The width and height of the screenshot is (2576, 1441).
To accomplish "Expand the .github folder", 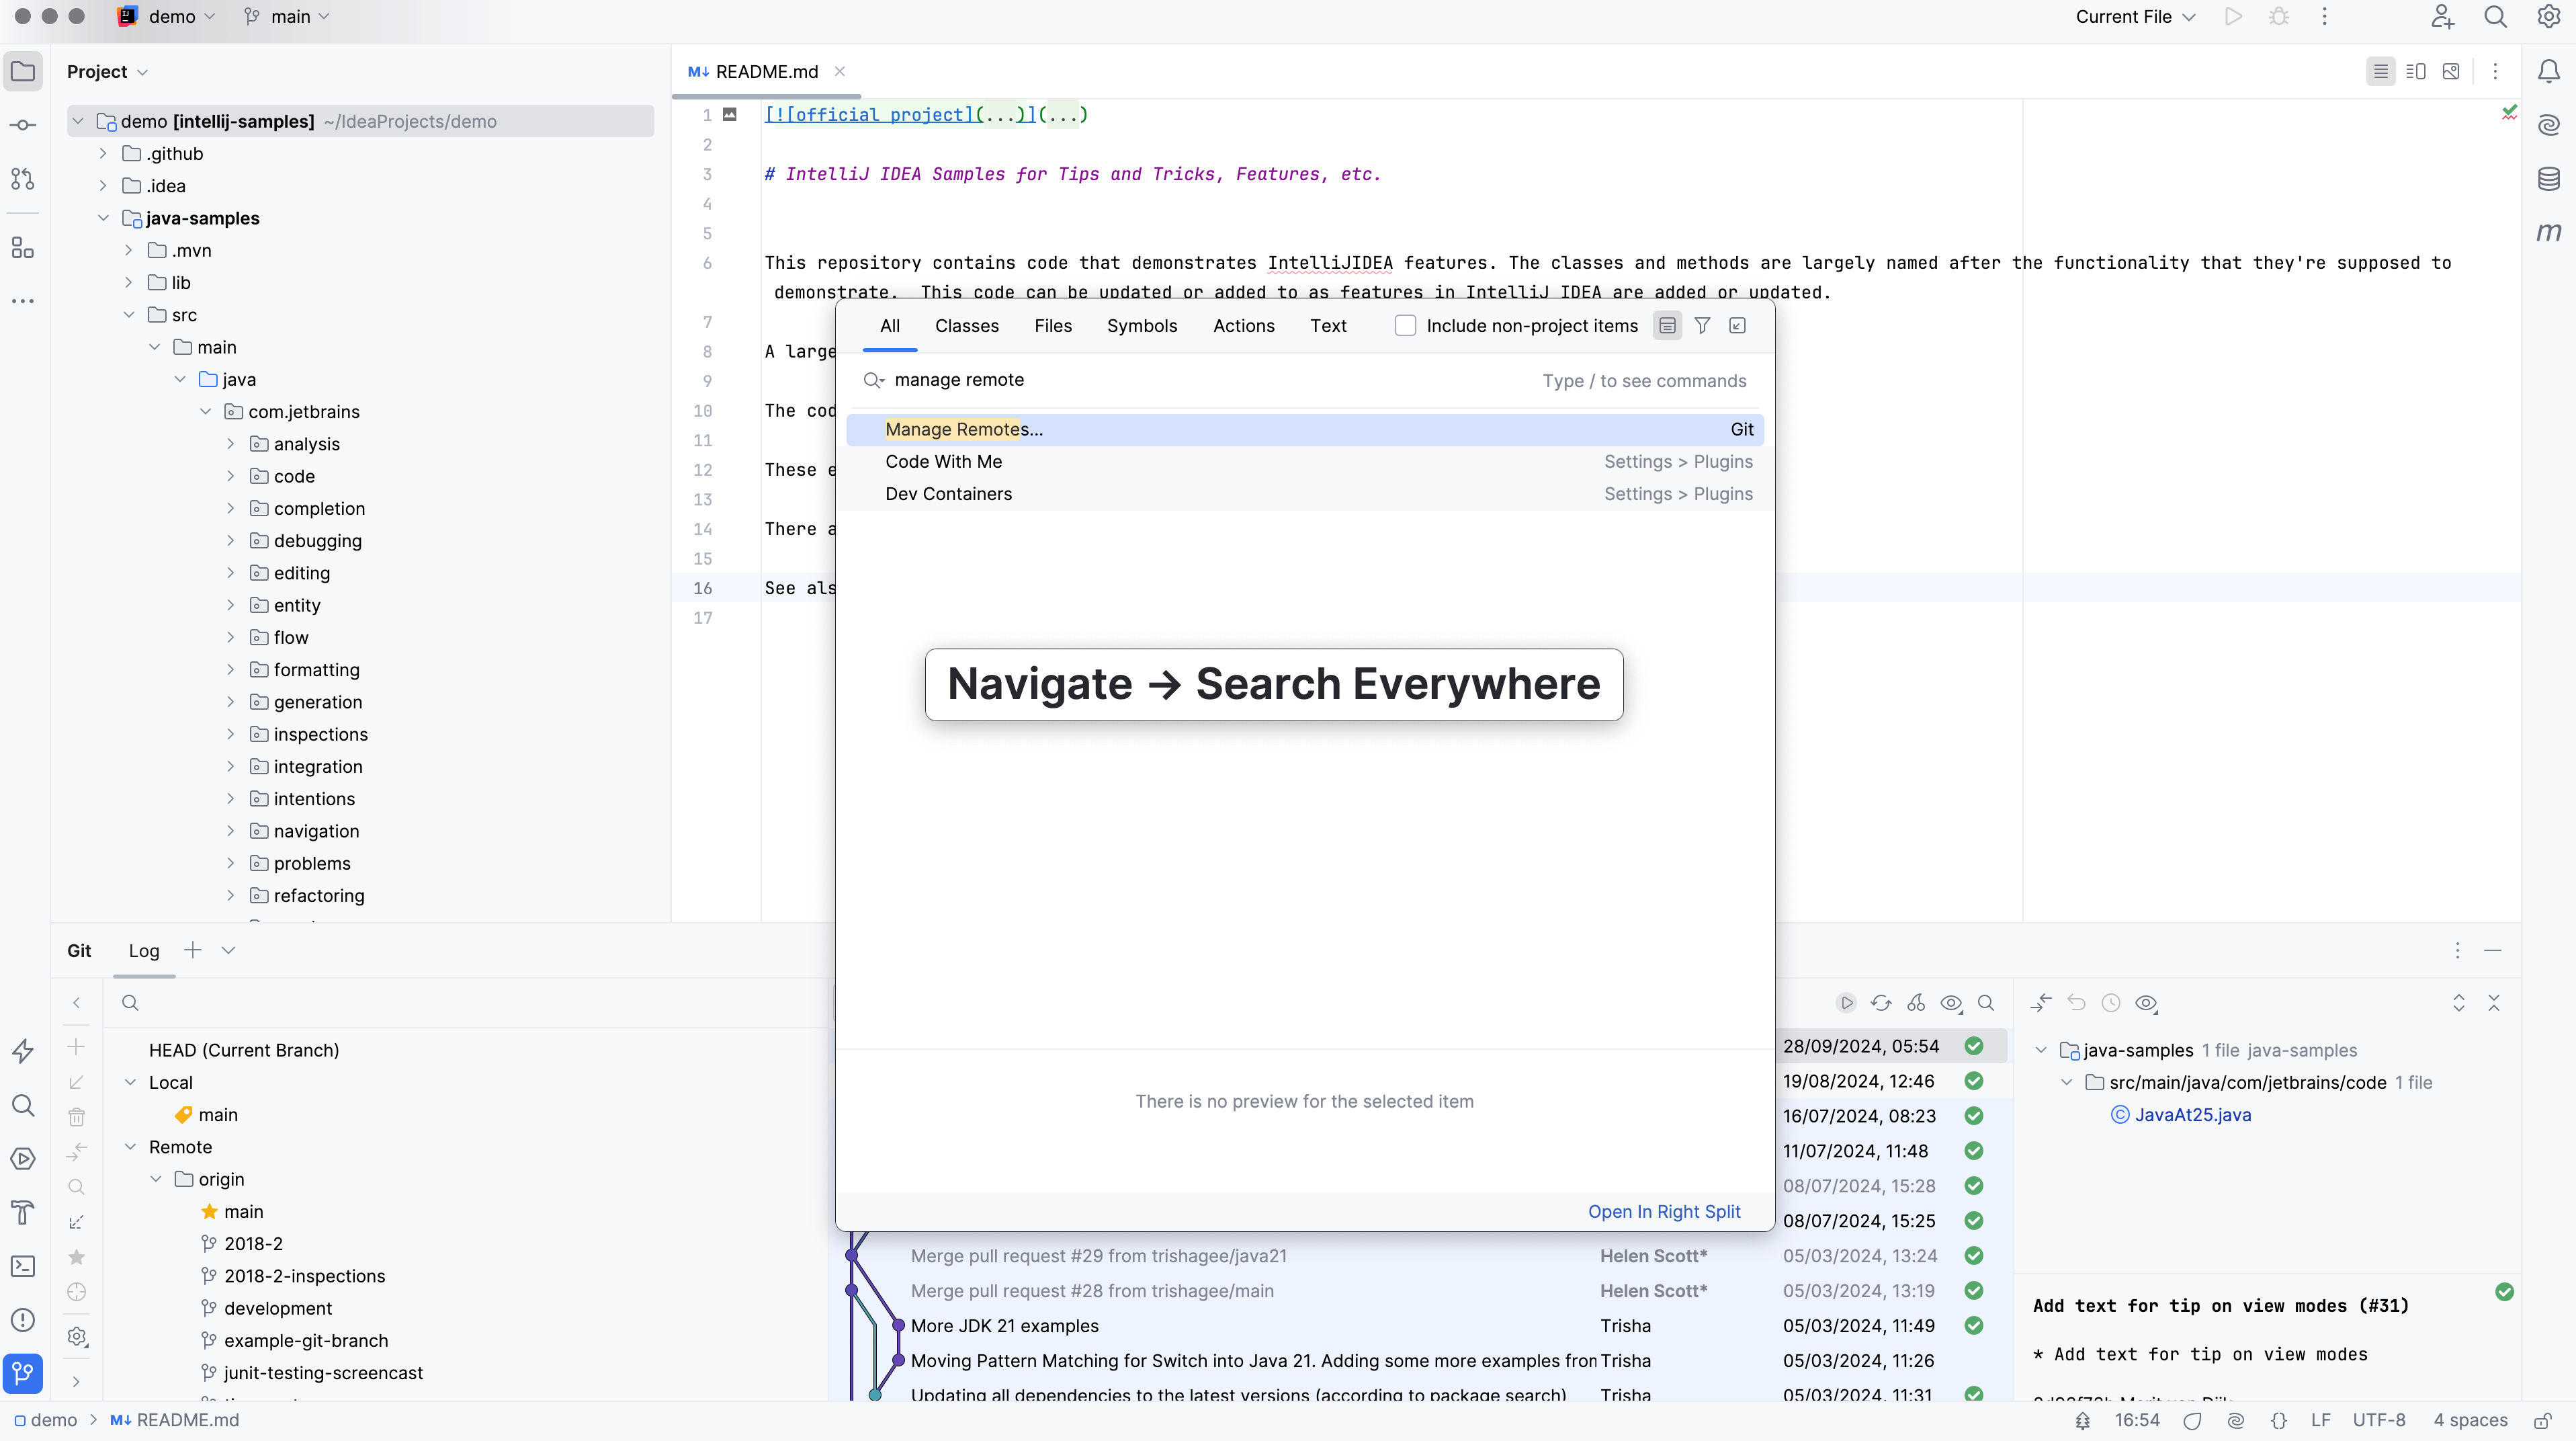I will (103, 154).
